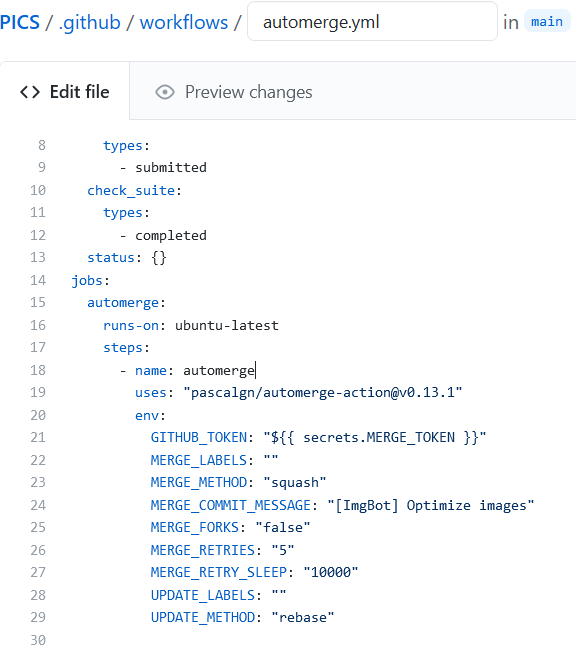Navigate to the workflows folder breadcrumb
The width and height of the screenshot is (576, 659).
tap(184, 22)
